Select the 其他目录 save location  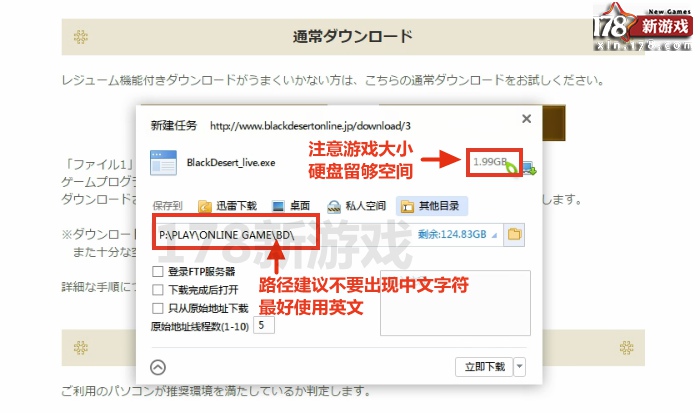point(432,206)
